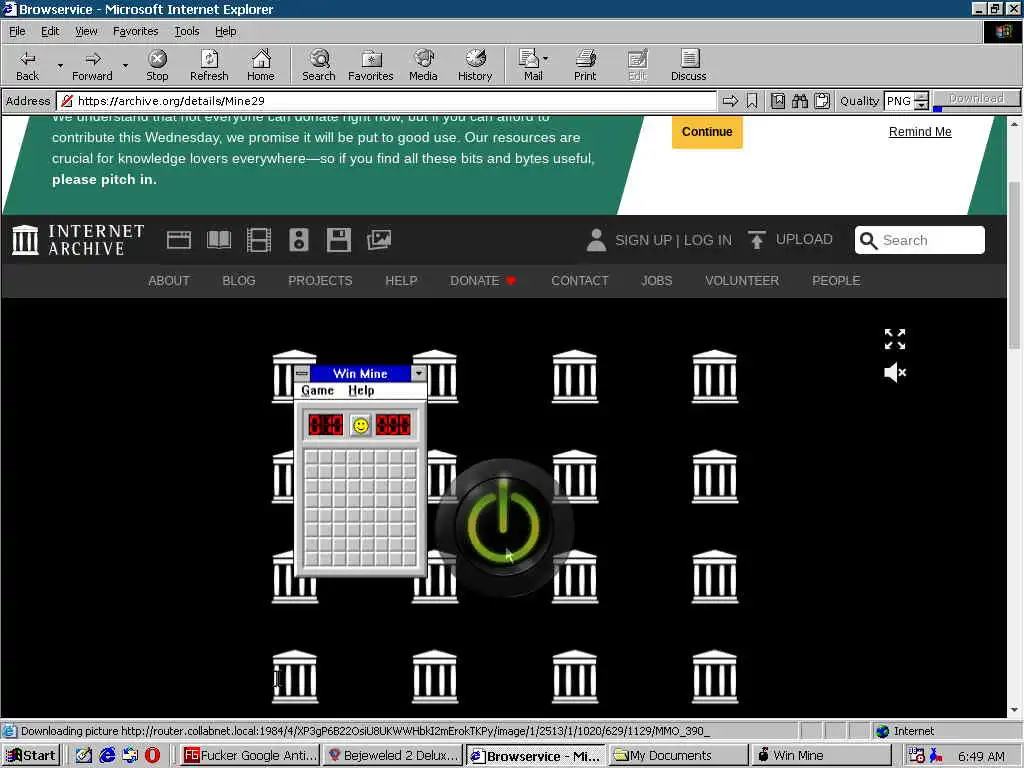Click the yellow Continue donation button
The width and height of the screenshot is (1024, 768).
(x=707, y=131)
